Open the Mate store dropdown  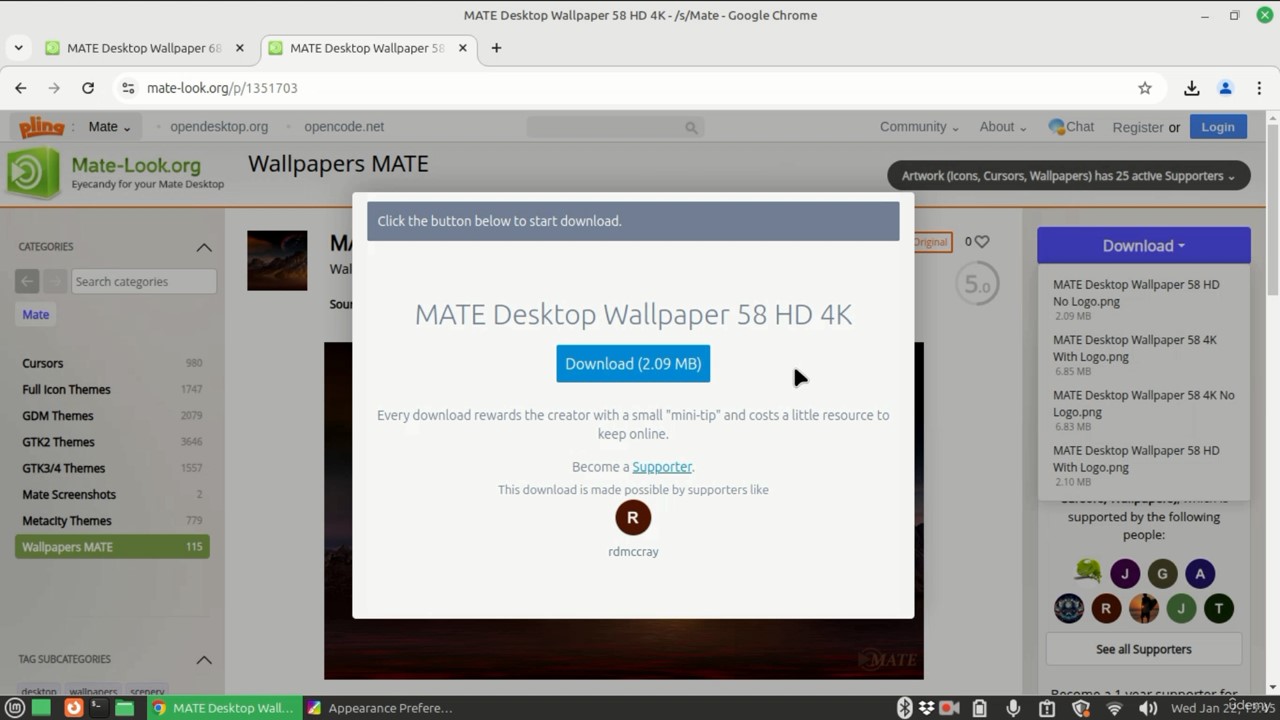pos(109,127)
